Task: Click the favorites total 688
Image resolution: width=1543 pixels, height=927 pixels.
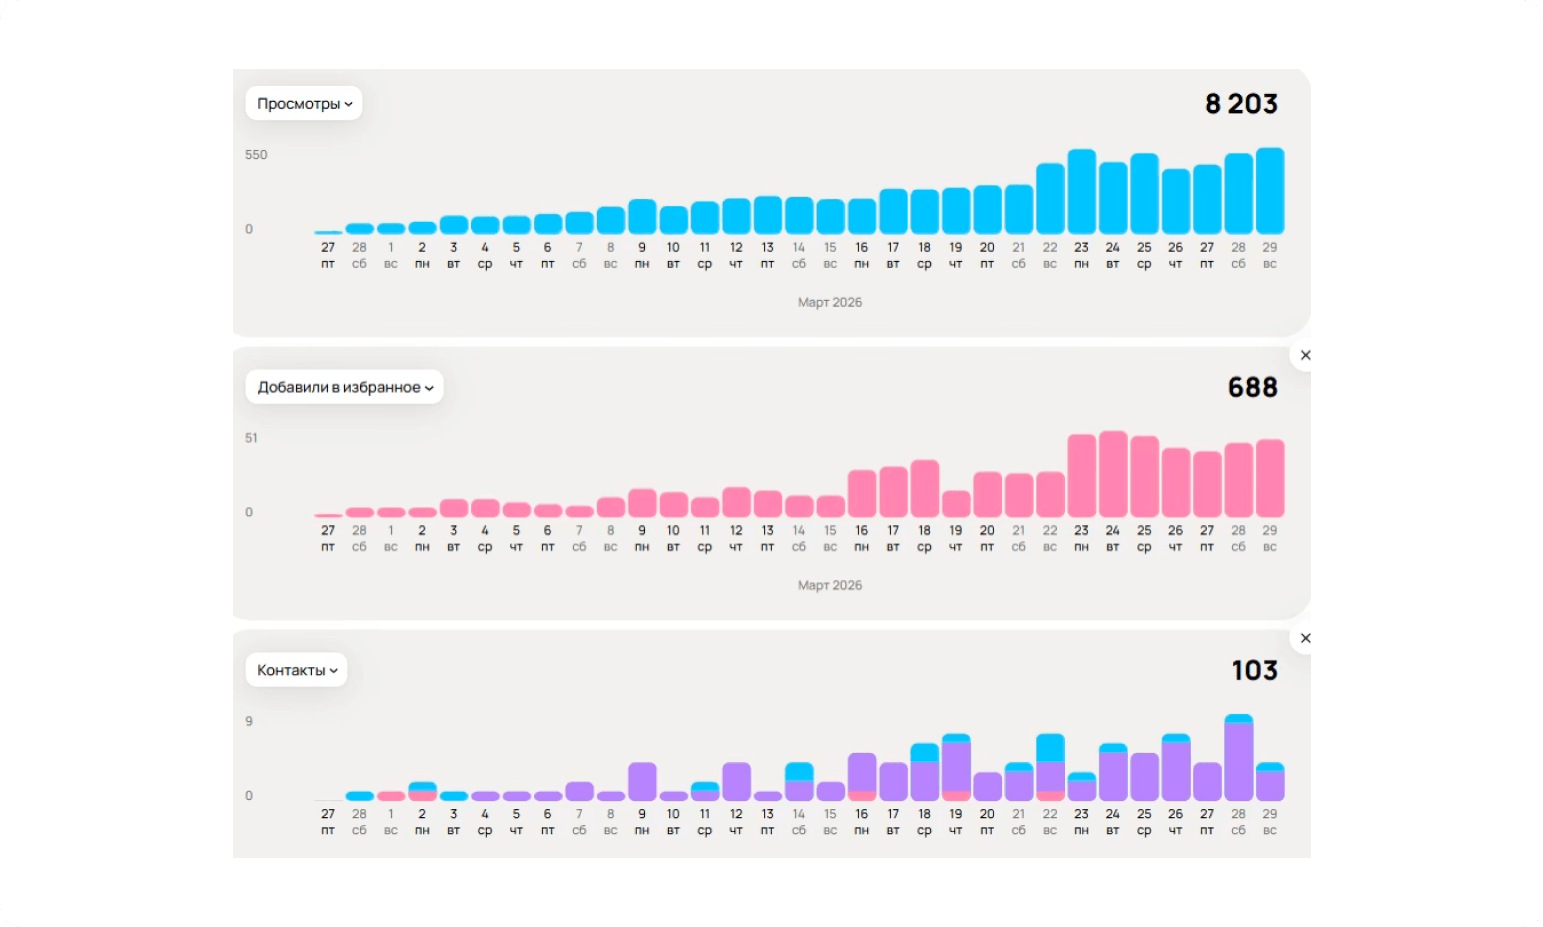Action: [x=1252, y=387]
